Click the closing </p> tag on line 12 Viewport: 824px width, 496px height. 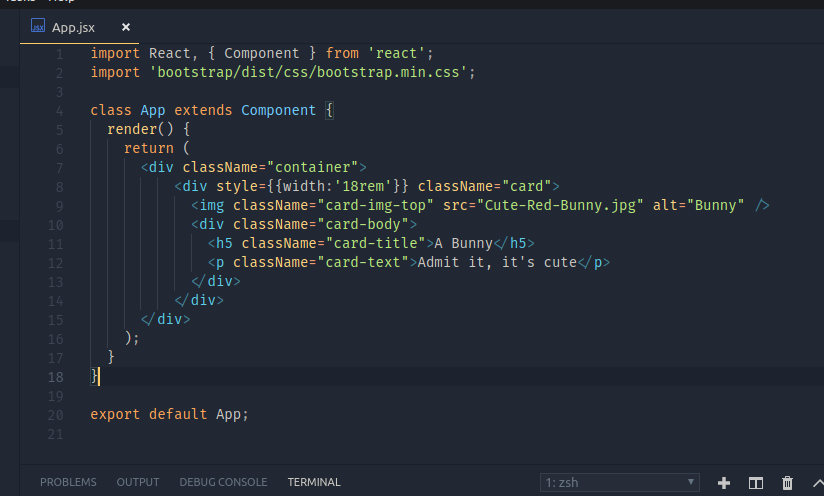(x=594, y=262)
